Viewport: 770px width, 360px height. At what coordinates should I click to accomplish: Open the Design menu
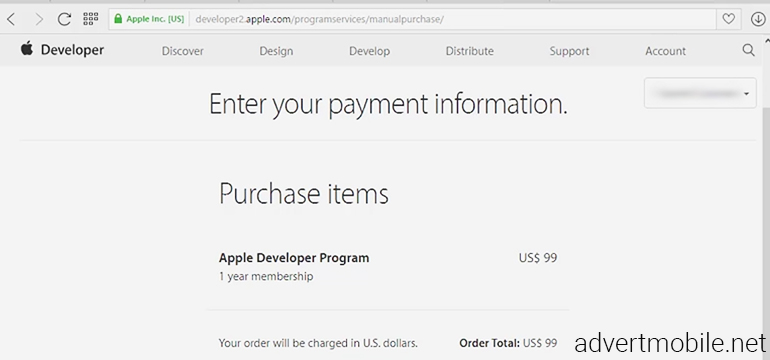click(x=276, y=51)
